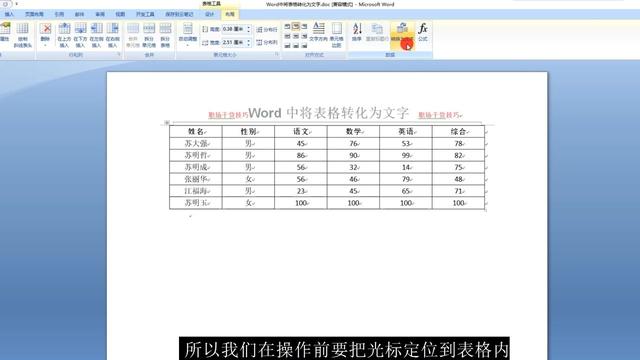The height and width of the screenshot is (360, 640).
Task: Click the header cell "姓名"
Action: click(196, 131)
